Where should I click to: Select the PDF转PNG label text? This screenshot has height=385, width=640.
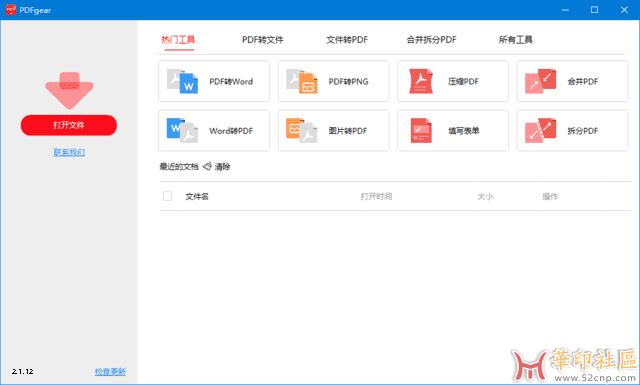click(349, 82)
